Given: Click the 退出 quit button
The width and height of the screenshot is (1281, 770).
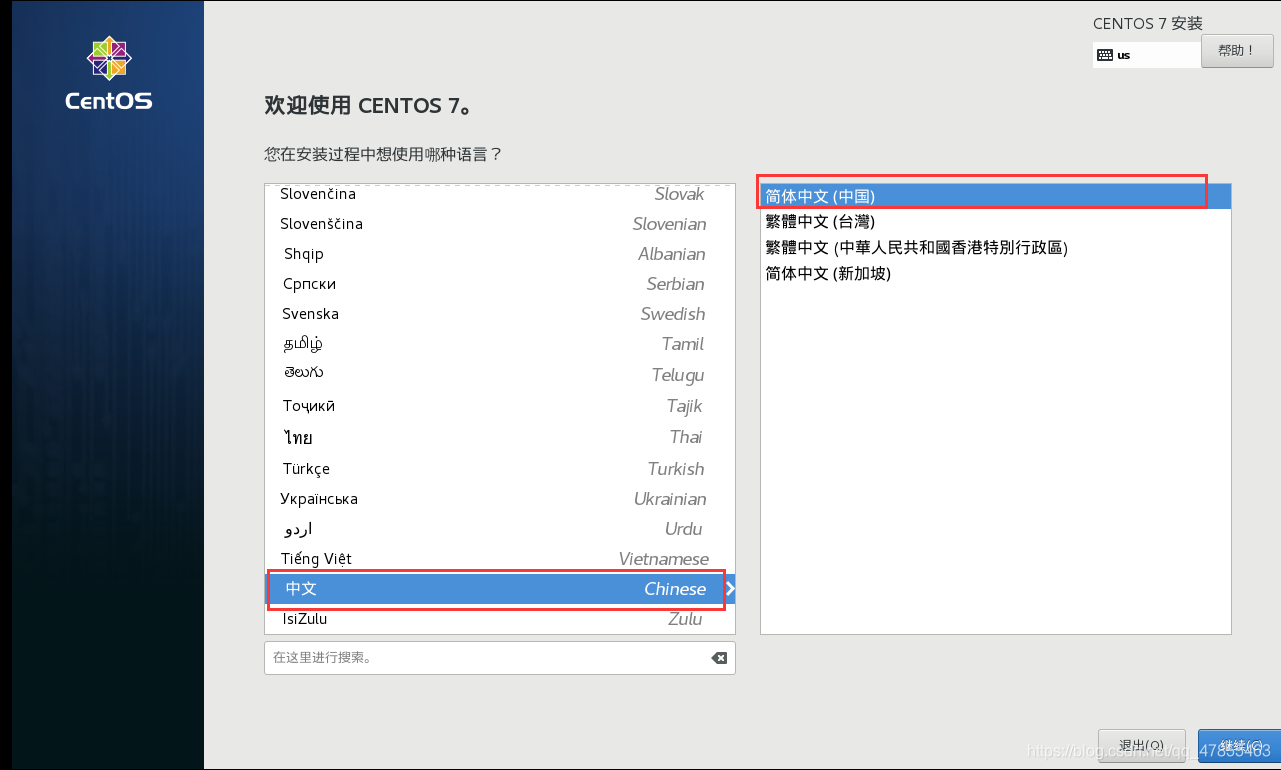Looking at the screenshot, I should (x=1142, y=745).
